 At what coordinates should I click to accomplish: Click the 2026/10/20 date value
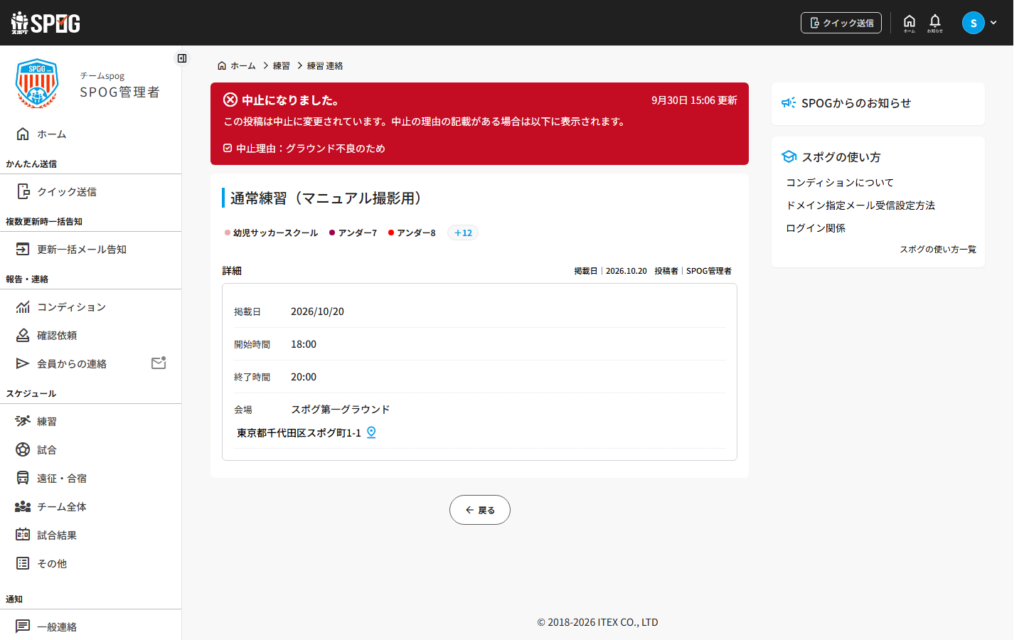click(x=317, y=312)
